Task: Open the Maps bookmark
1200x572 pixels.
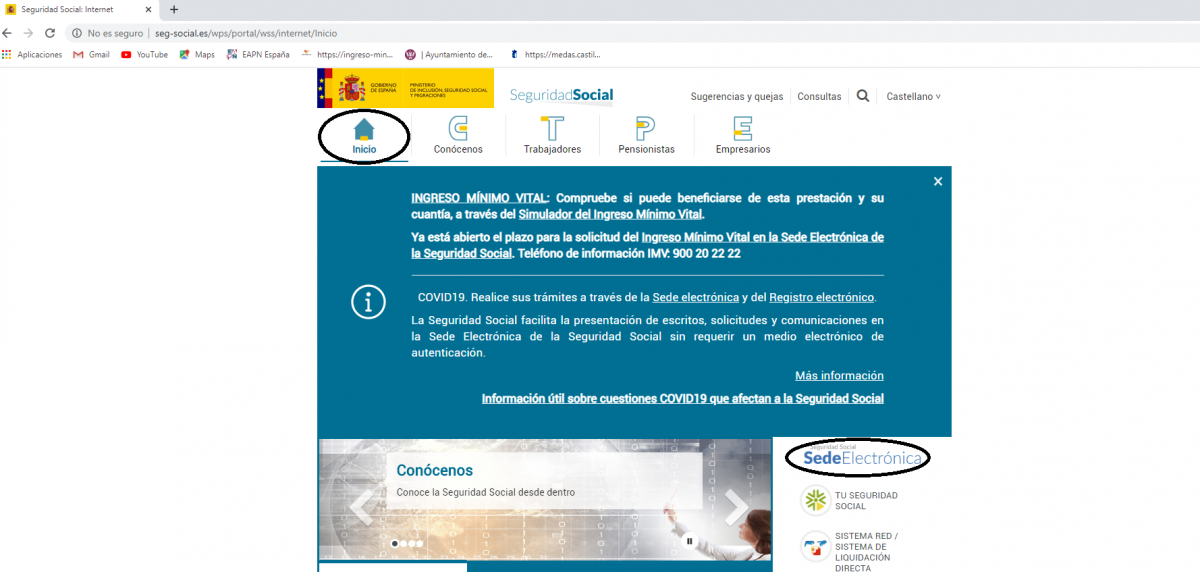Action: coord(197,55)
